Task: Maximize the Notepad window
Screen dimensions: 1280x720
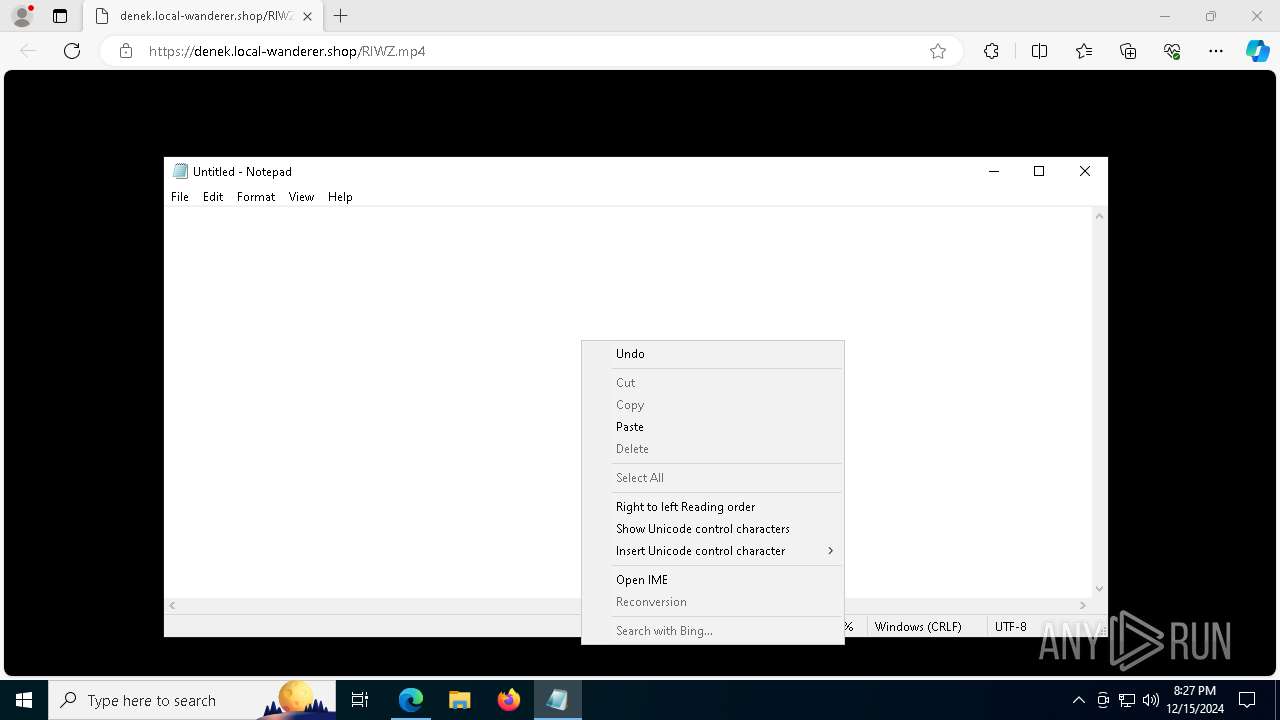Action: pyautogui.click(x=1039, y=171)
